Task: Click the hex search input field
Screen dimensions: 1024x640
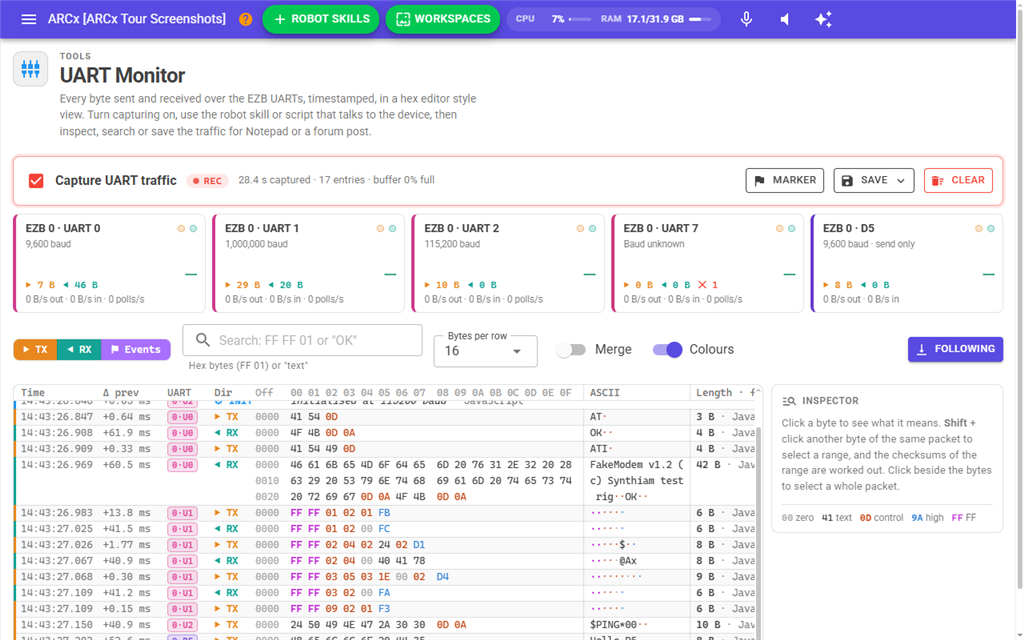Action: click(x=302, y=340)
